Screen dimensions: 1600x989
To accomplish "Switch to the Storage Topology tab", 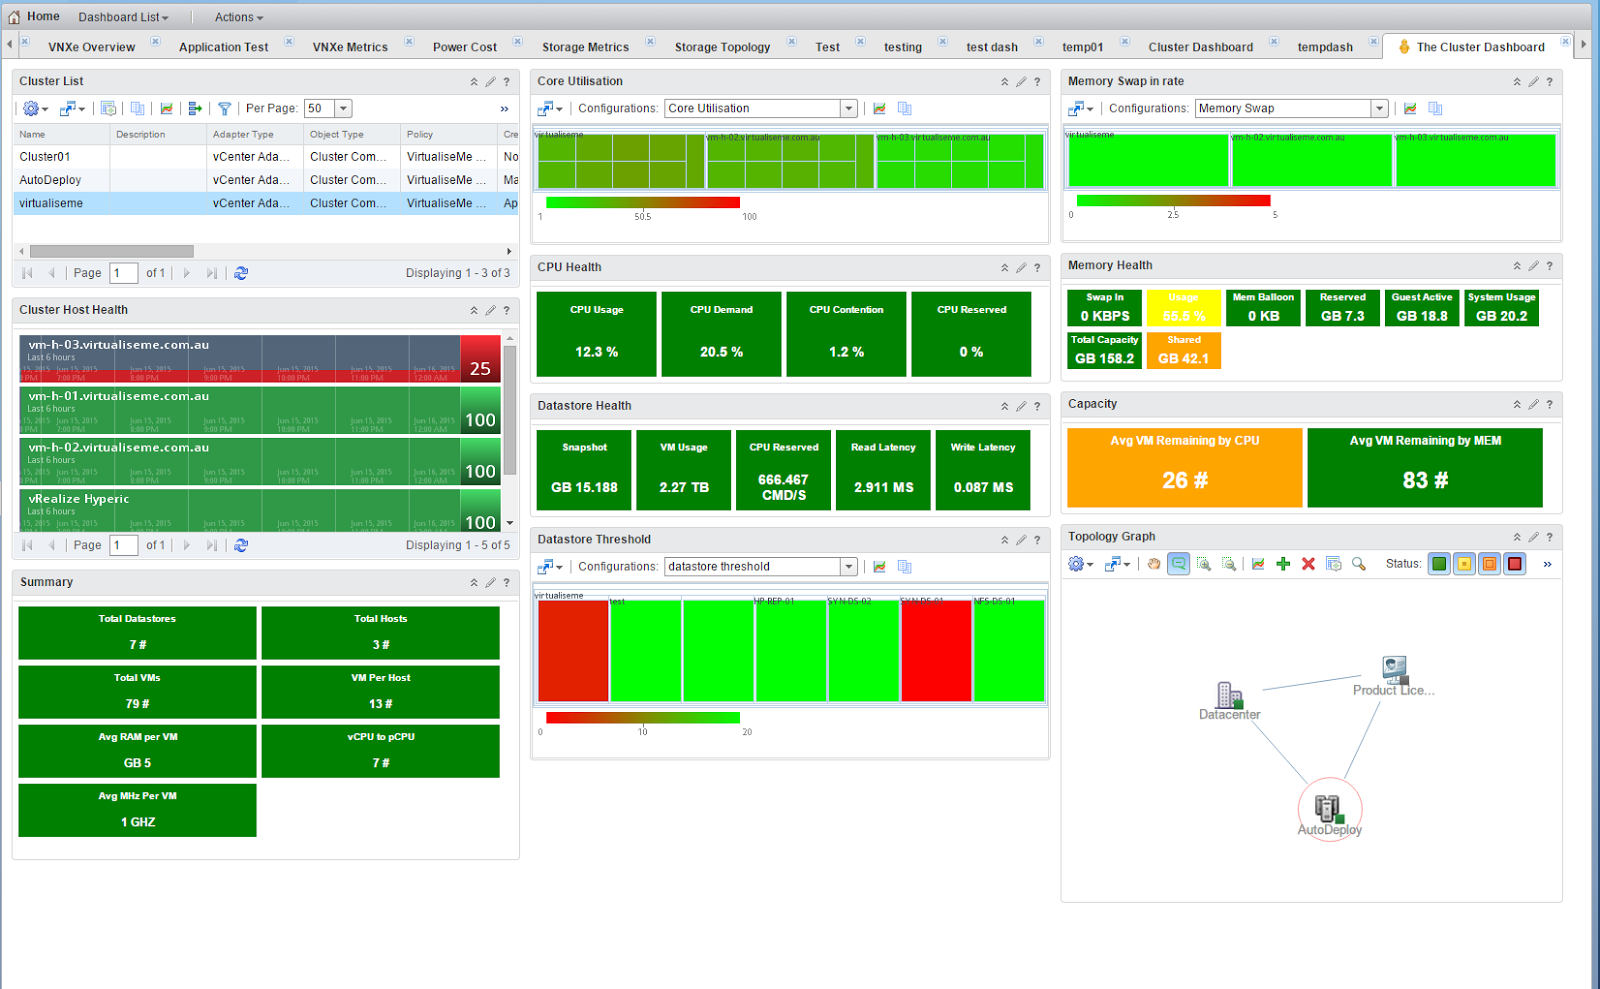I will tap(722, 47).
